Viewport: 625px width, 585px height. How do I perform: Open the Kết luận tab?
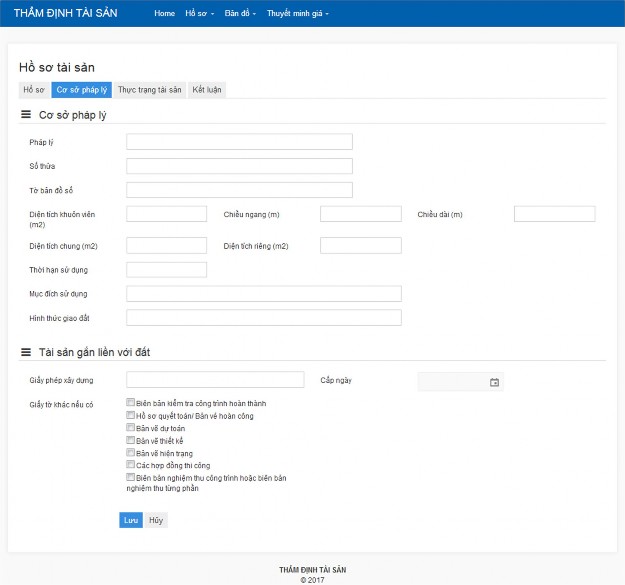point(208,90)
